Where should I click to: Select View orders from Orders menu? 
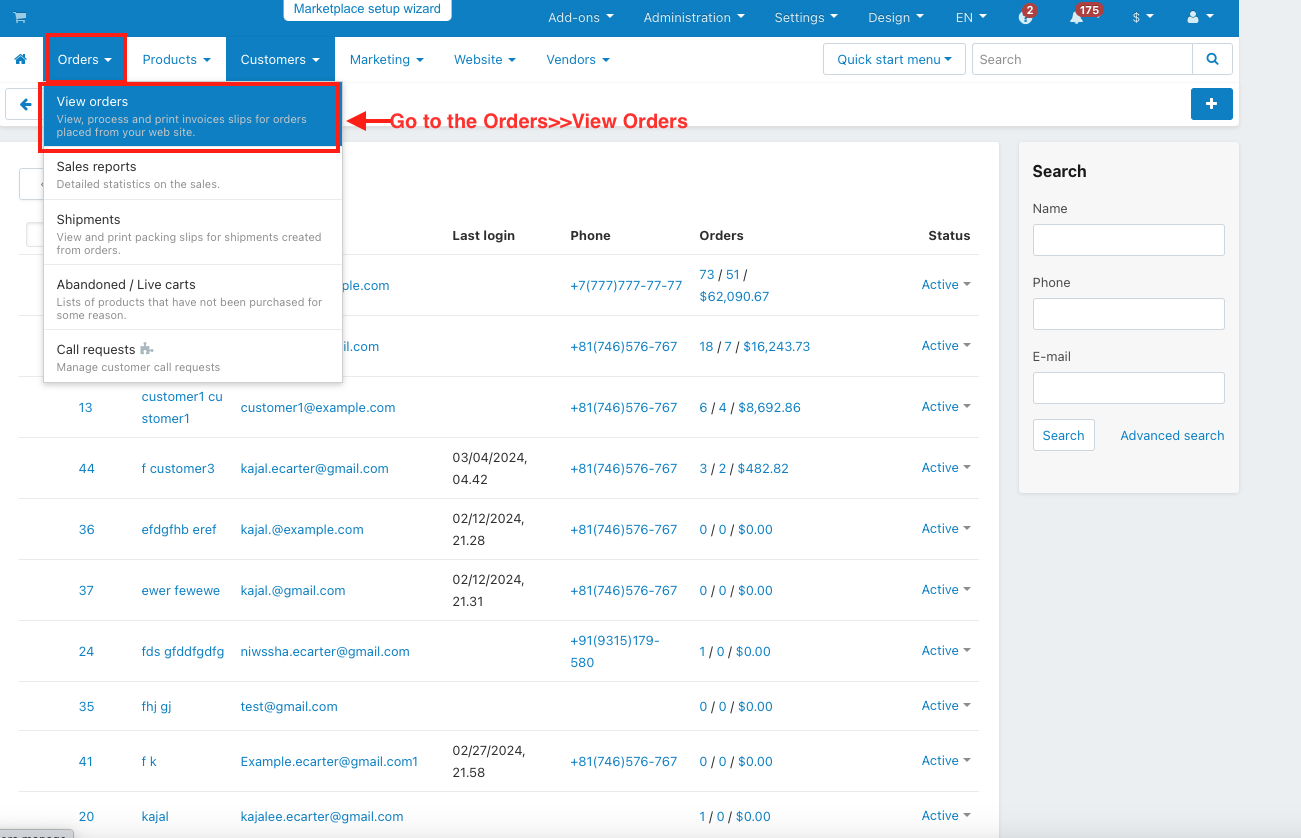point(190,116)
